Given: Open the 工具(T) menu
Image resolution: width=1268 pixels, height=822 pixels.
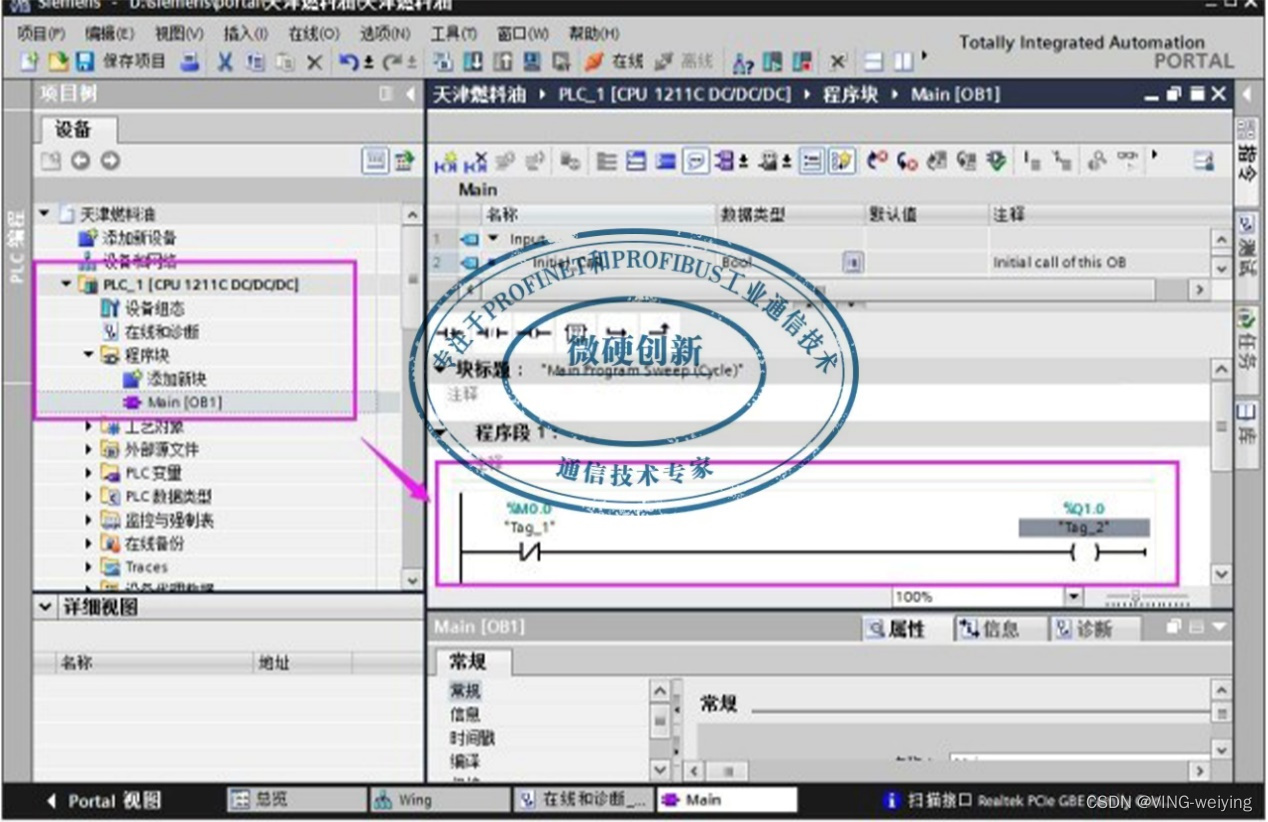Looking at the screenshot, I should tap(453, 34).
